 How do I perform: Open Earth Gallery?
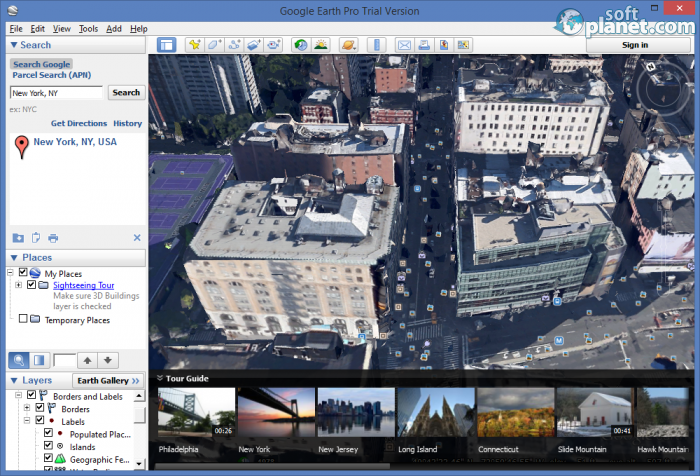(108, 380)
